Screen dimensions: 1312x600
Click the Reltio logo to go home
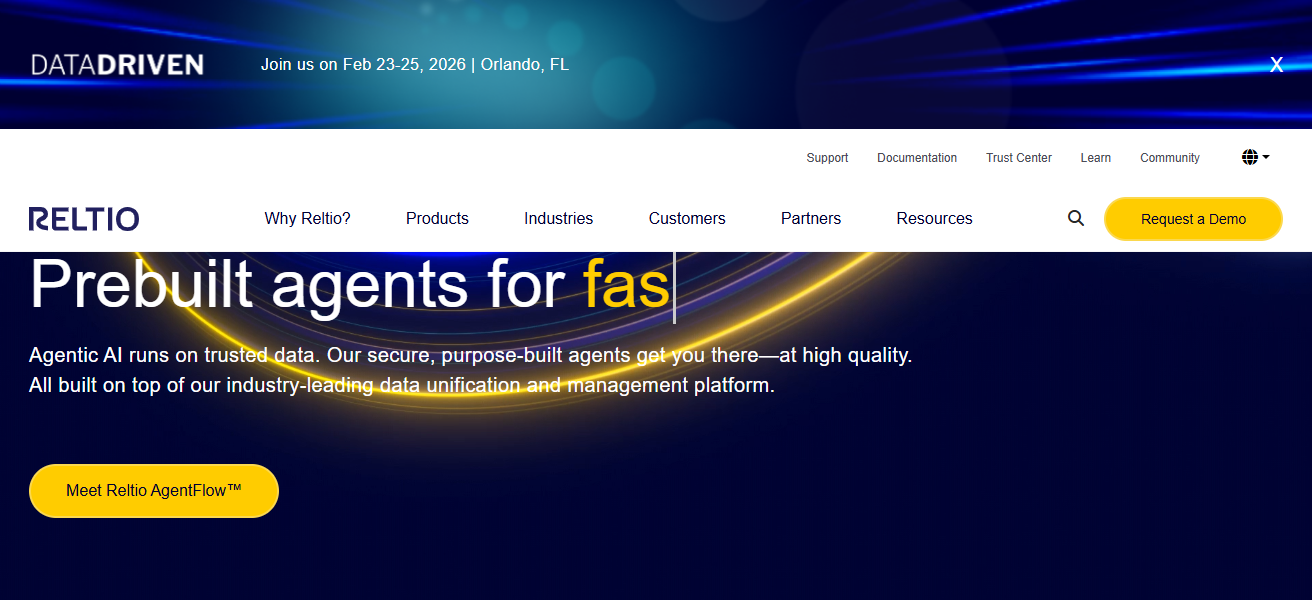[x=84, y=219]
